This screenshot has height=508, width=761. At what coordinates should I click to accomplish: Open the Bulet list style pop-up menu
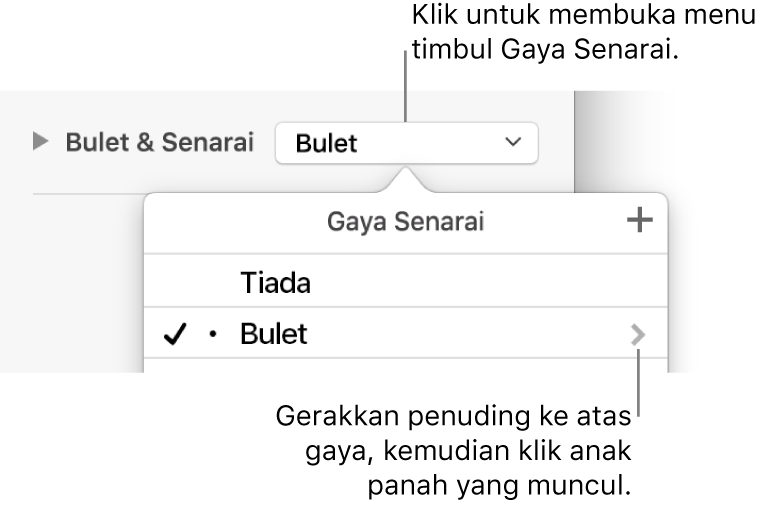pyautogui.click(x=405, y=143)
